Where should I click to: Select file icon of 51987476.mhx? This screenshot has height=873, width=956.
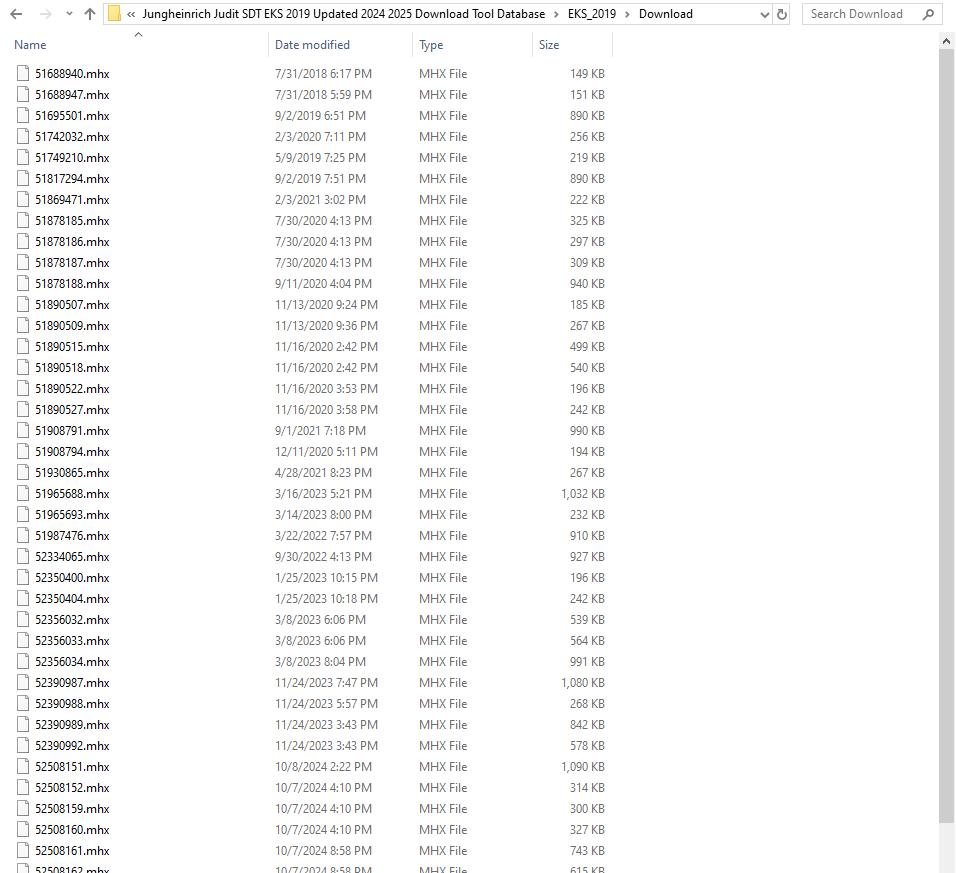coord(23,535)
